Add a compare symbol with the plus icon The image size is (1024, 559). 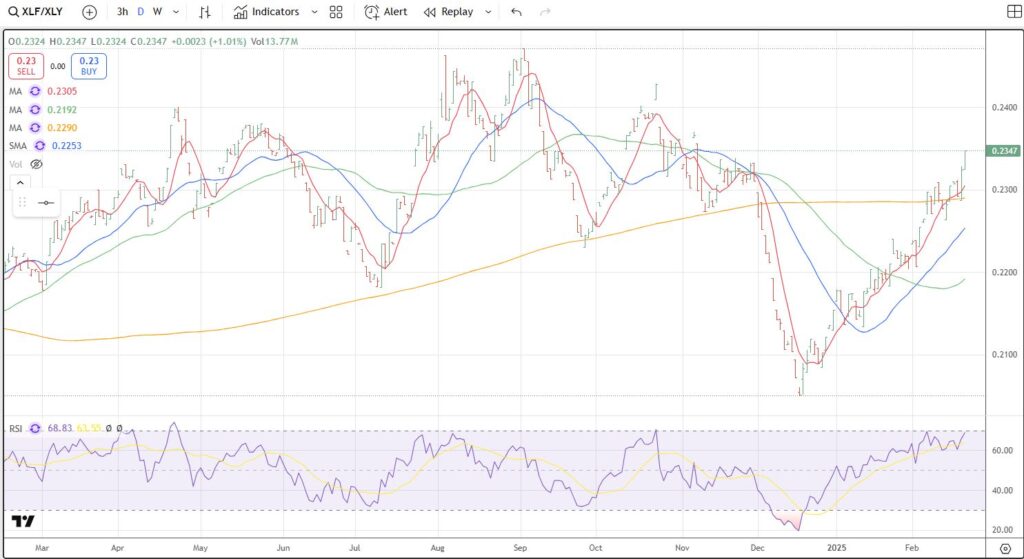pyautogui.click(x=89, y=12)
